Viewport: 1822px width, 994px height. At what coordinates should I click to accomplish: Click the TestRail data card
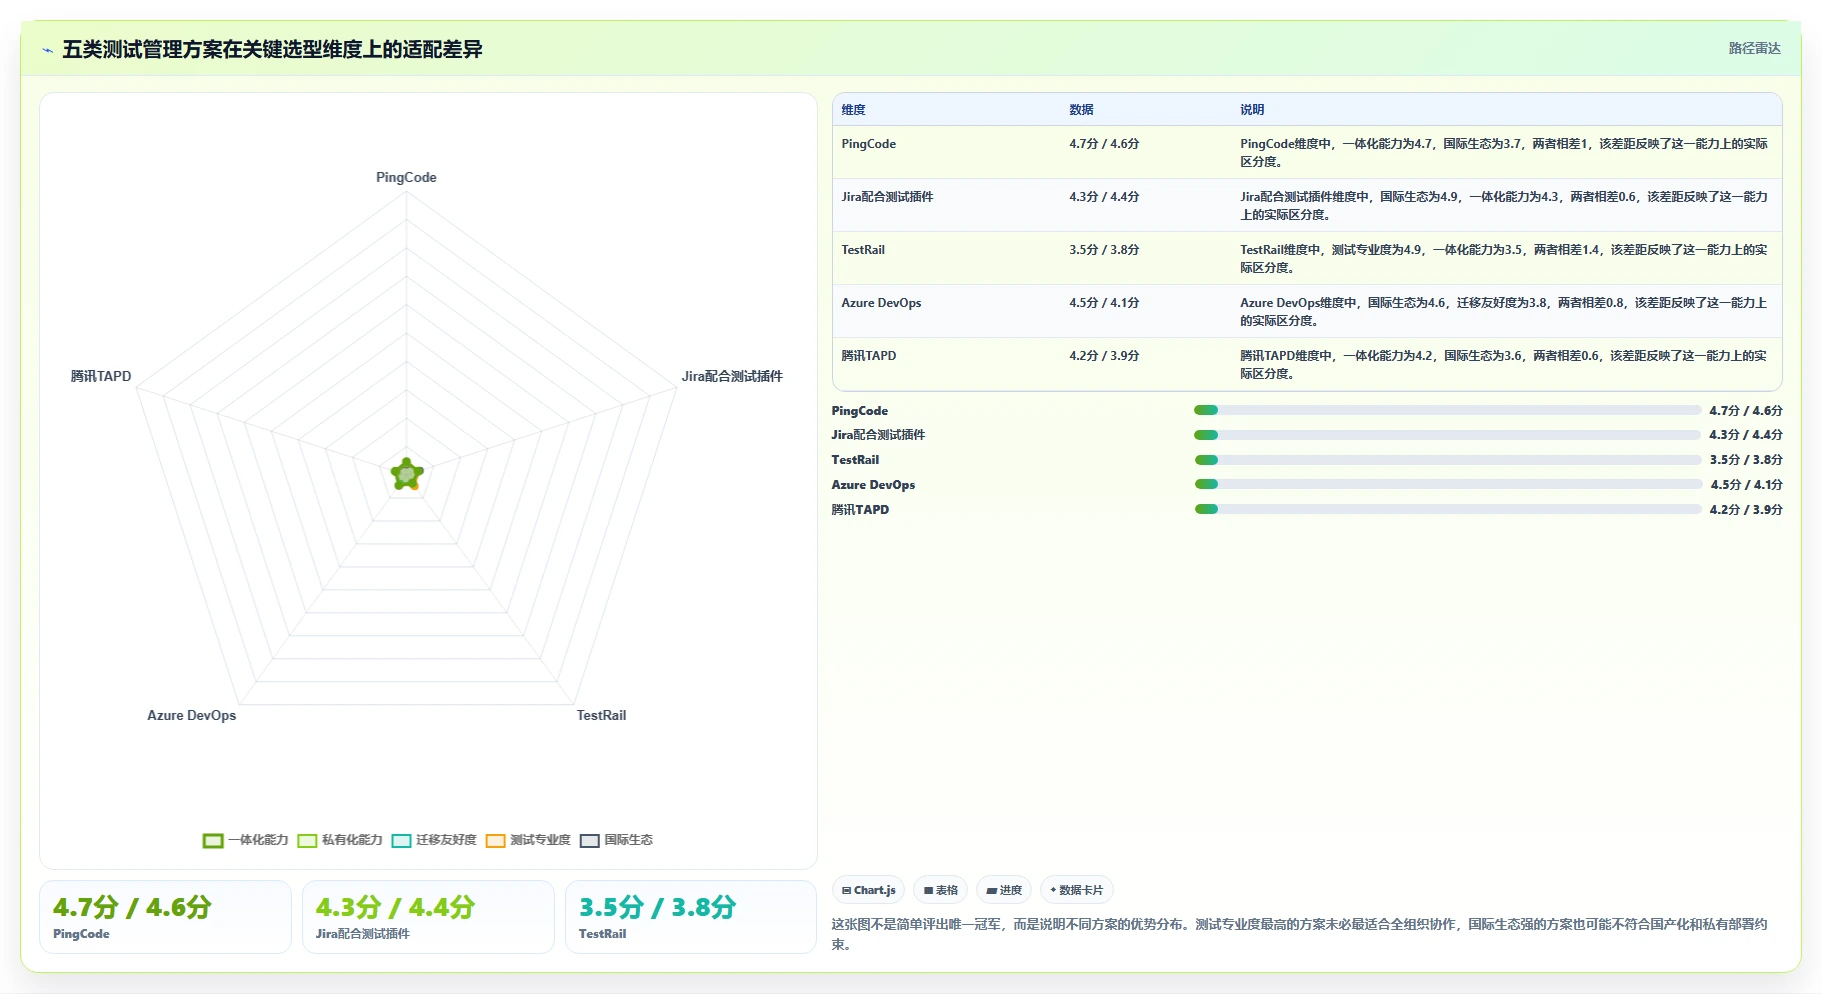[691, 917]
